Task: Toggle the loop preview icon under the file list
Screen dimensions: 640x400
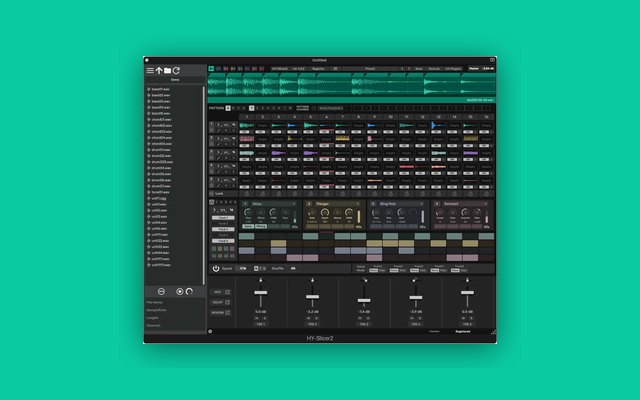Action: pyautogui.click(x=189, y=291)
